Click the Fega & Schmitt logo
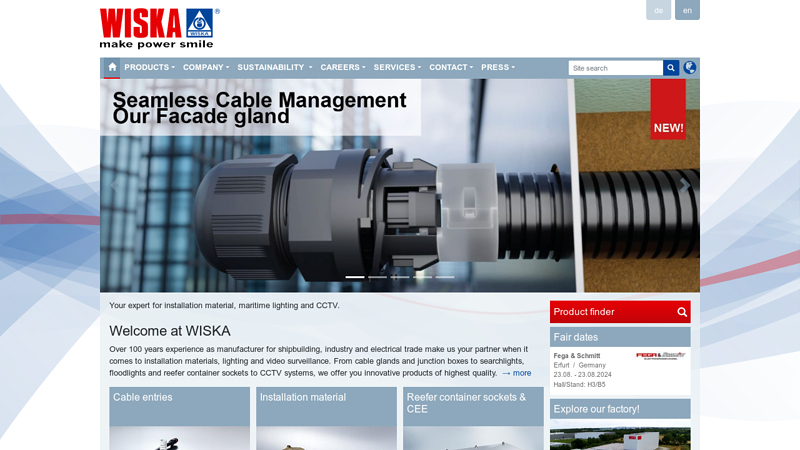This screenshot has width=800, height=450. tap(660, 356)
